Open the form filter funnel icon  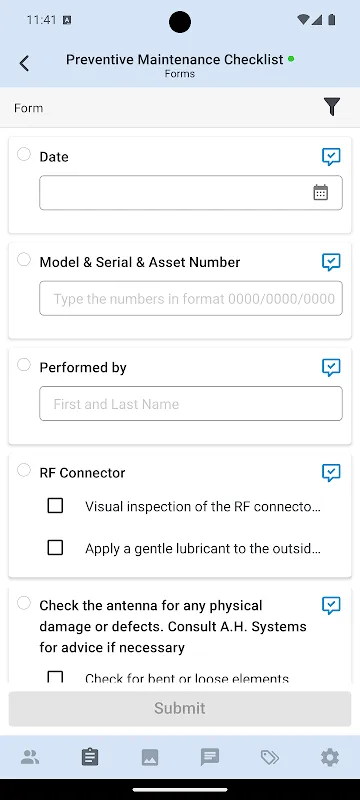tap(331, 107)
